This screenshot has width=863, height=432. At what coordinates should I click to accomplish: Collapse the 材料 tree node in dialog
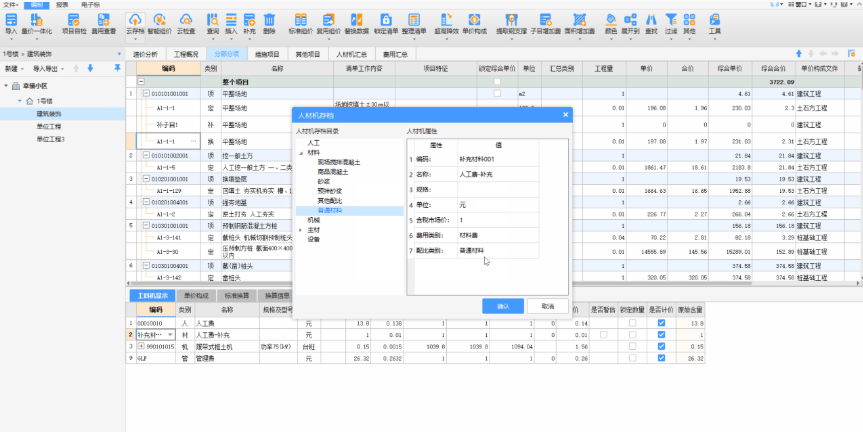tap(300, 152)
